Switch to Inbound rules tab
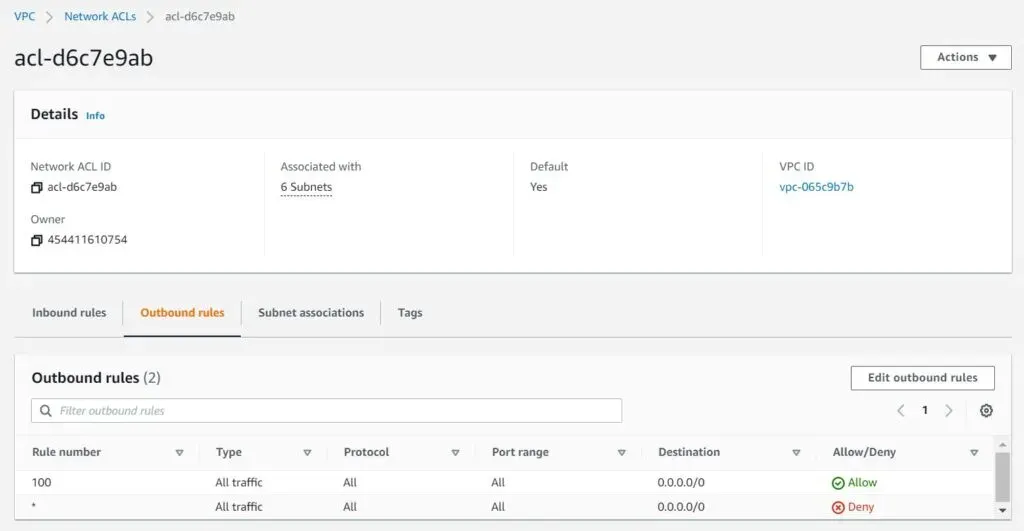The height and width of the screenshot is (531, 1024). 69,313
